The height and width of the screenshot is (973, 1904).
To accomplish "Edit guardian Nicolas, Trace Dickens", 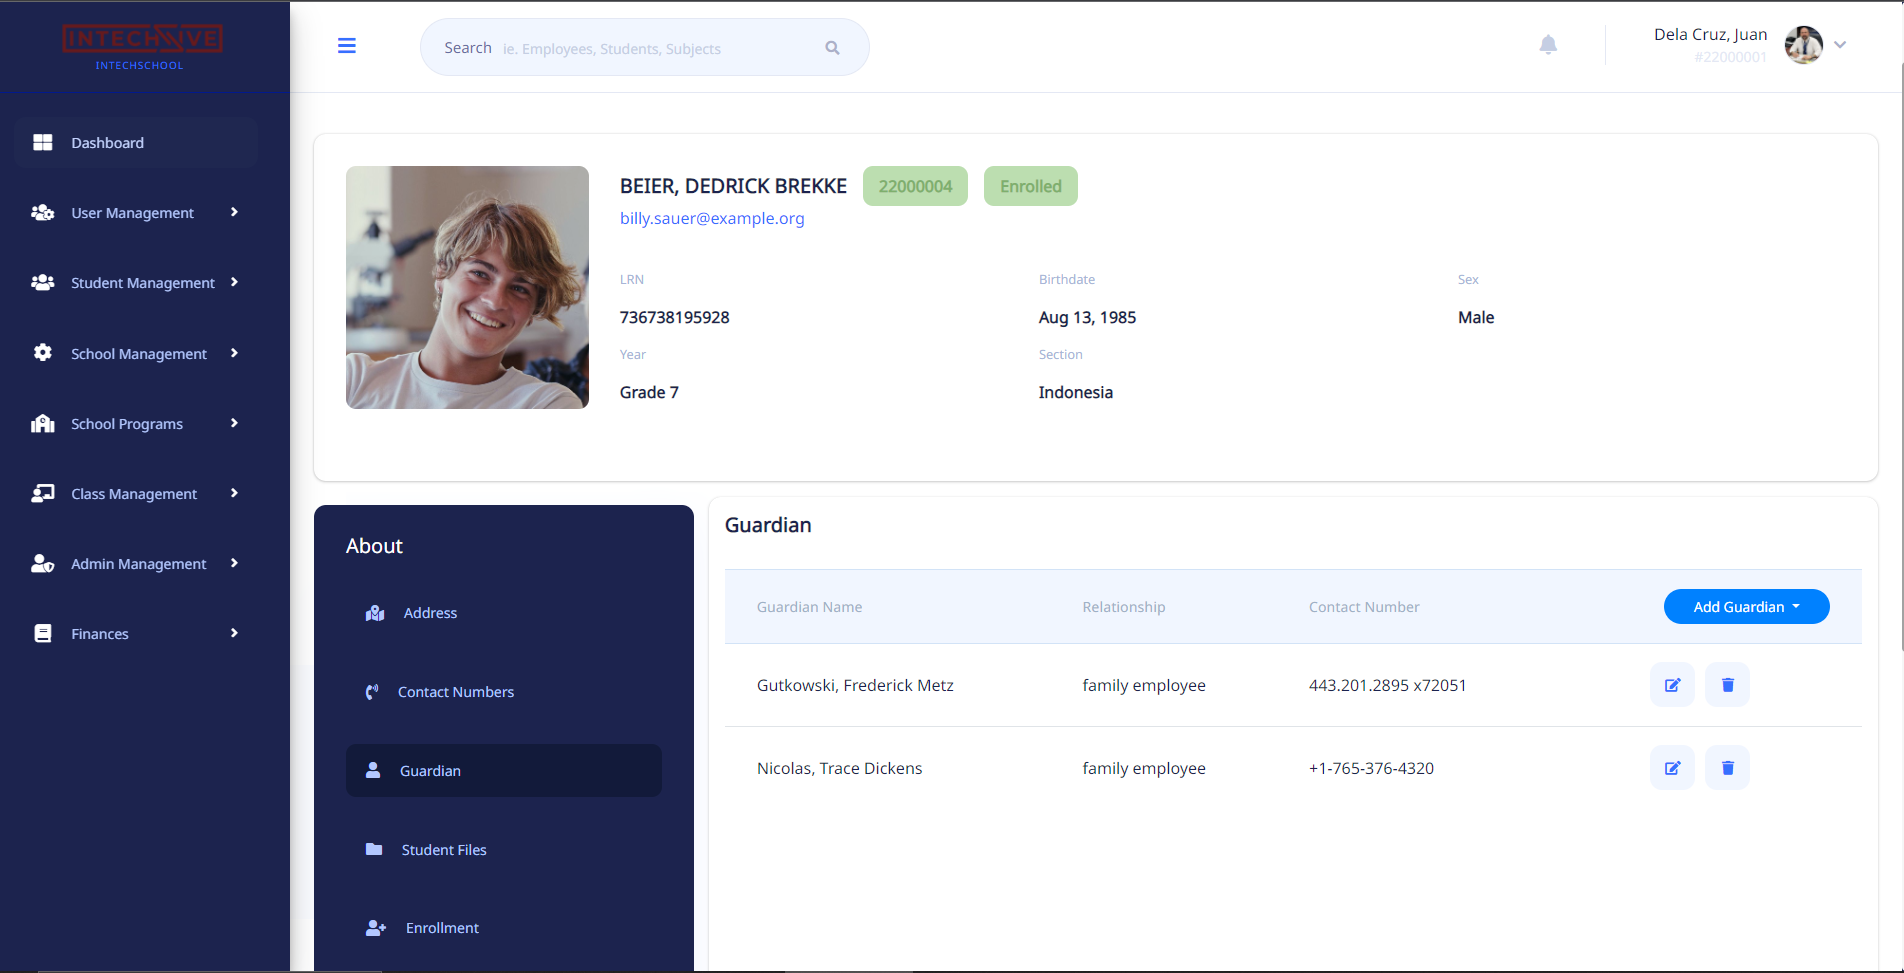I will coord(1672,768).
